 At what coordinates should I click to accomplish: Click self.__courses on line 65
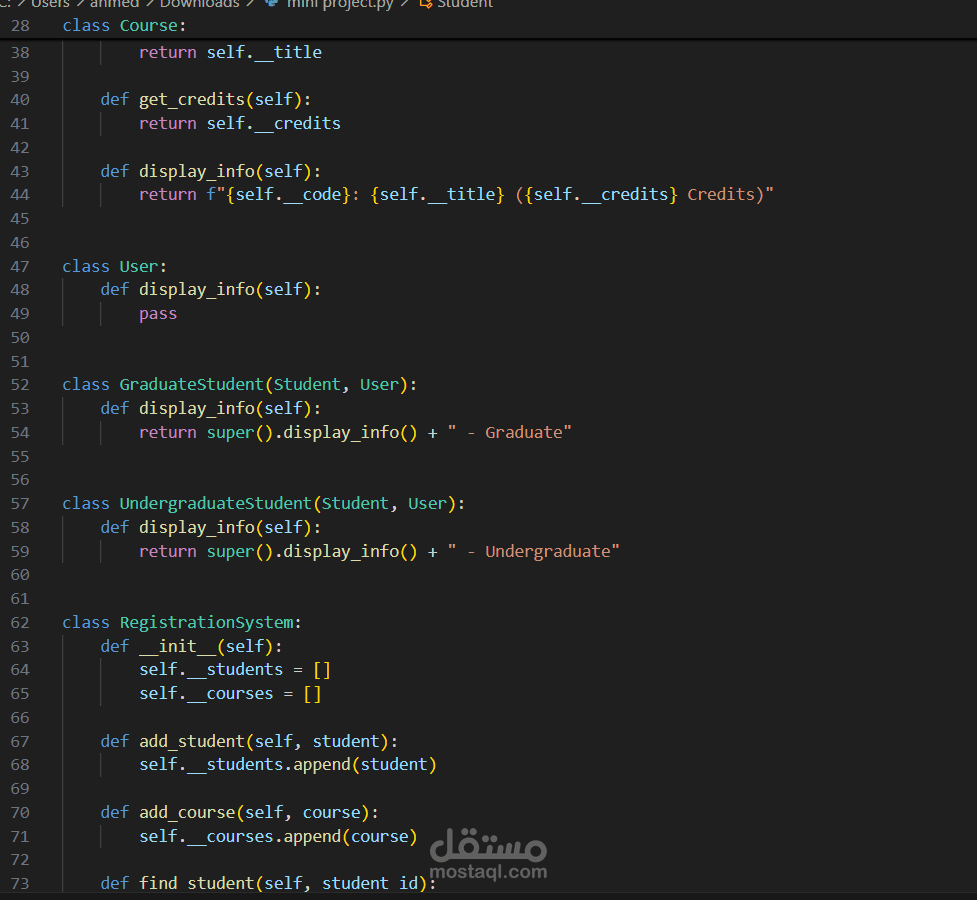click(206, 694)
